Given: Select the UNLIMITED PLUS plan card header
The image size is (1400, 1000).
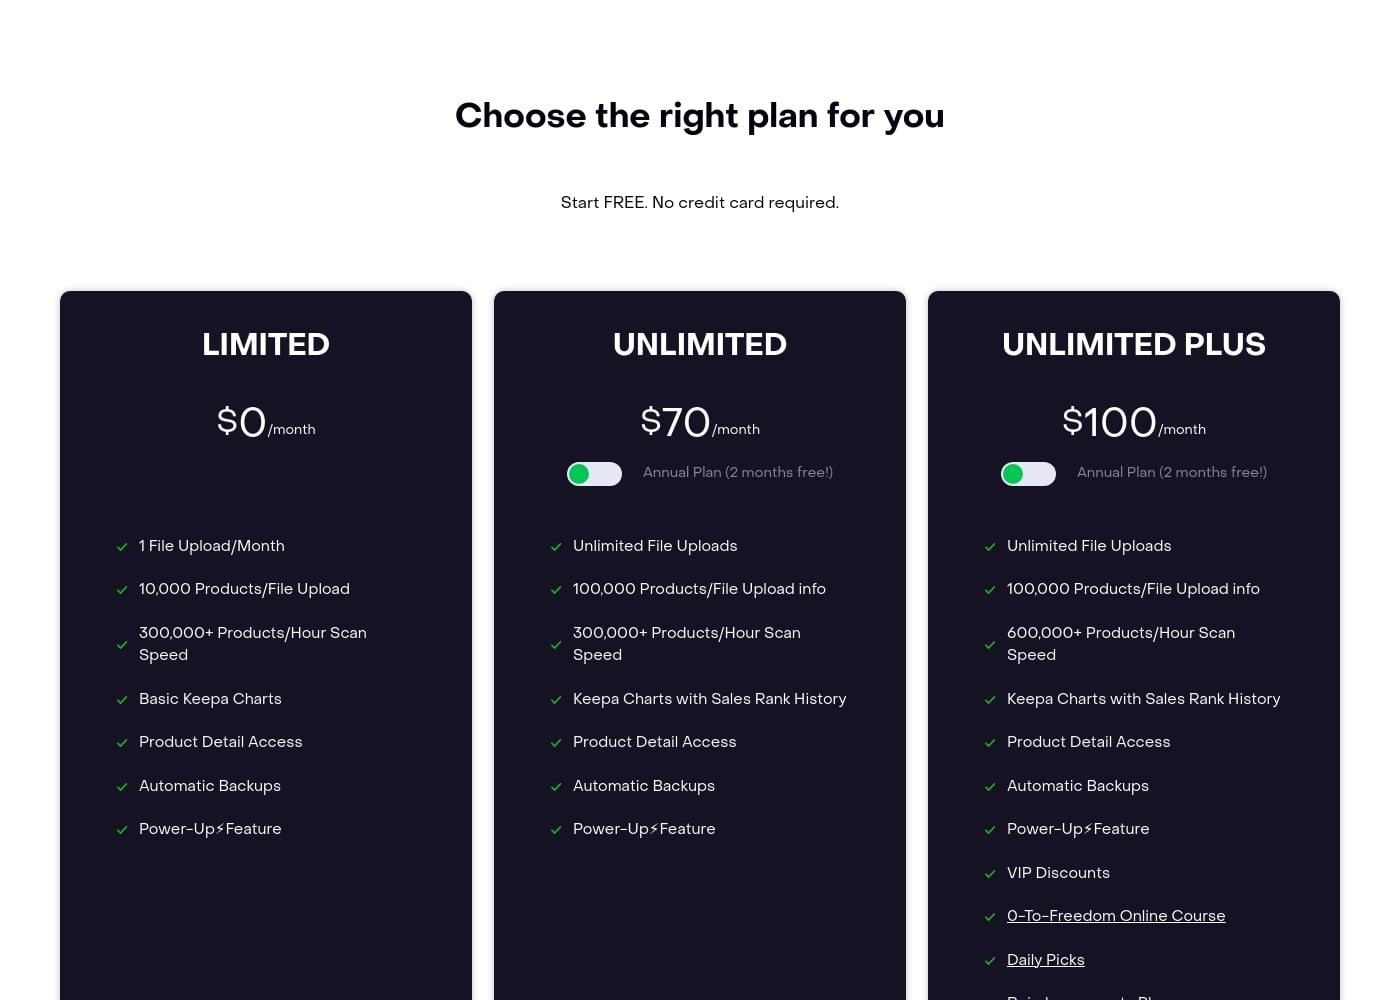Looking at the screenshot, I should 1133,345.
